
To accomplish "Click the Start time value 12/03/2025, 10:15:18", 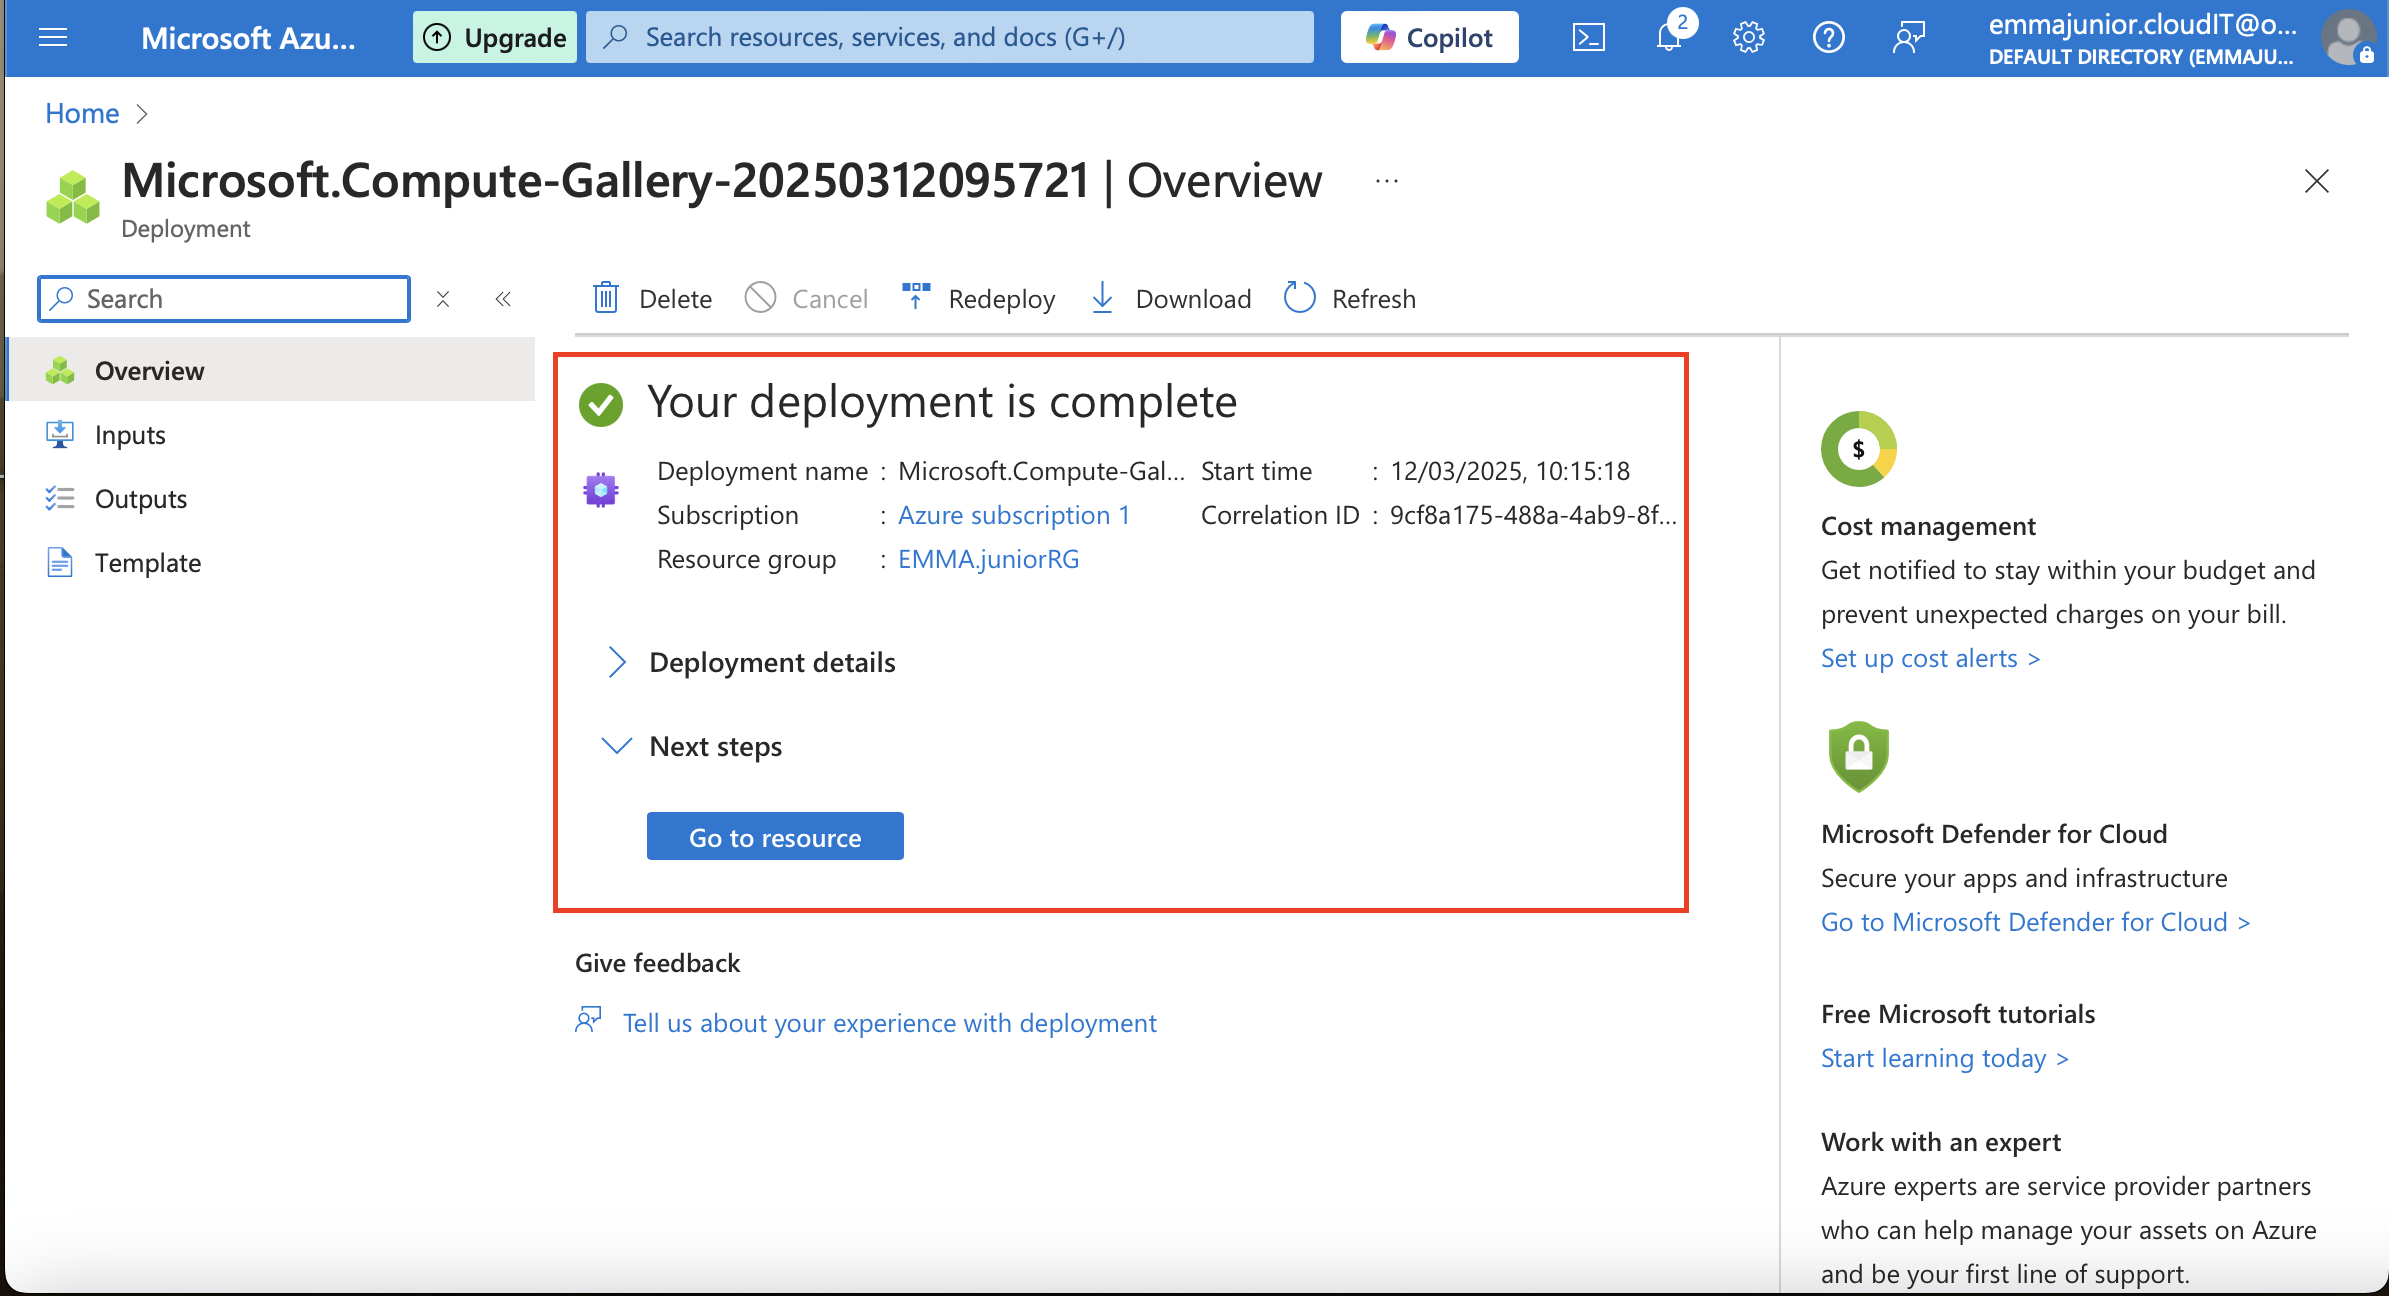I will [1510, 471].
